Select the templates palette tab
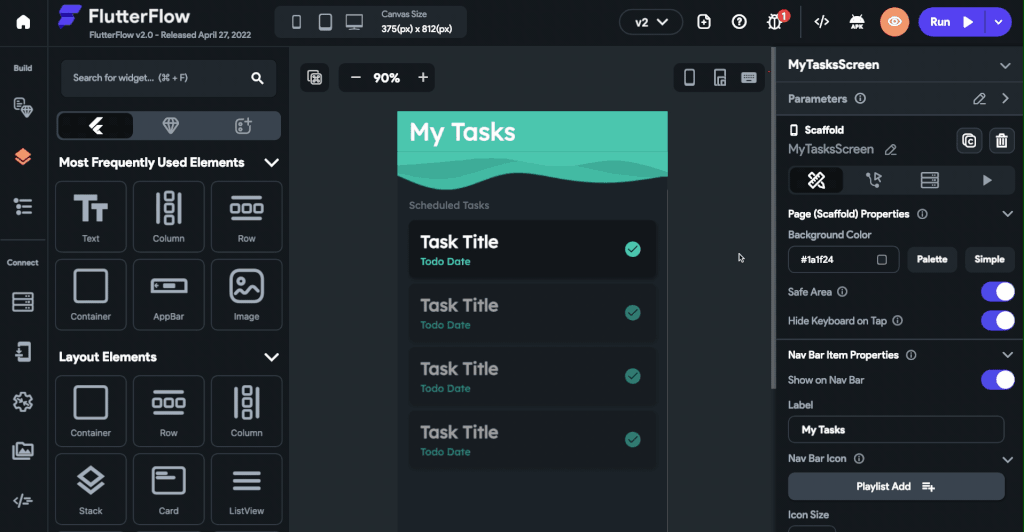This screenshot has height=532, width=1024. click(244, 125)
